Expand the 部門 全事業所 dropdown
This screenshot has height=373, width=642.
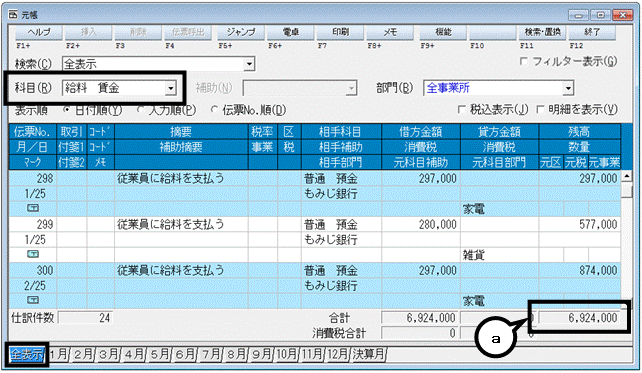pos(567,88)
